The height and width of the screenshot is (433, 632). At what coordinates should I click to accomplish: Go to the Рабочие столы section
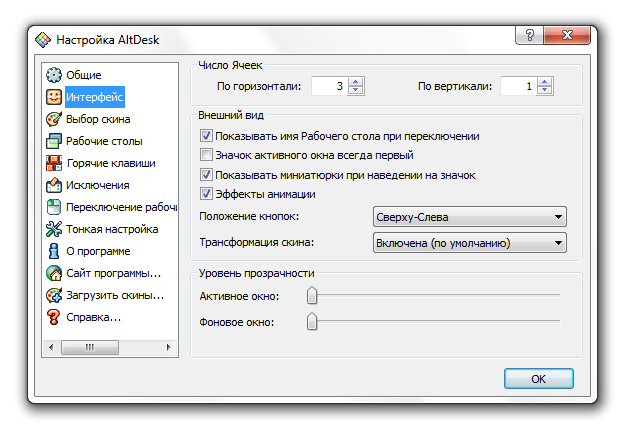click(104, 141)
